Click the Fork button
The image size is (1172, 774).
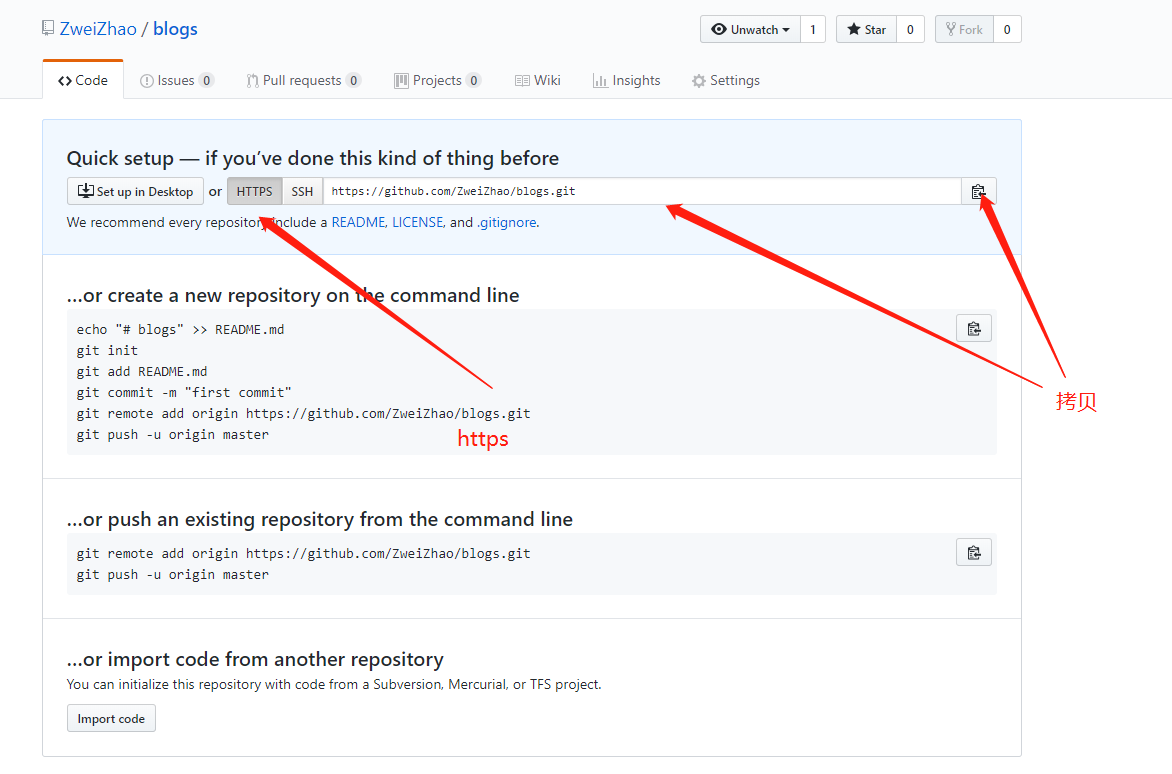pyautogui.click(x=963, y=29)
